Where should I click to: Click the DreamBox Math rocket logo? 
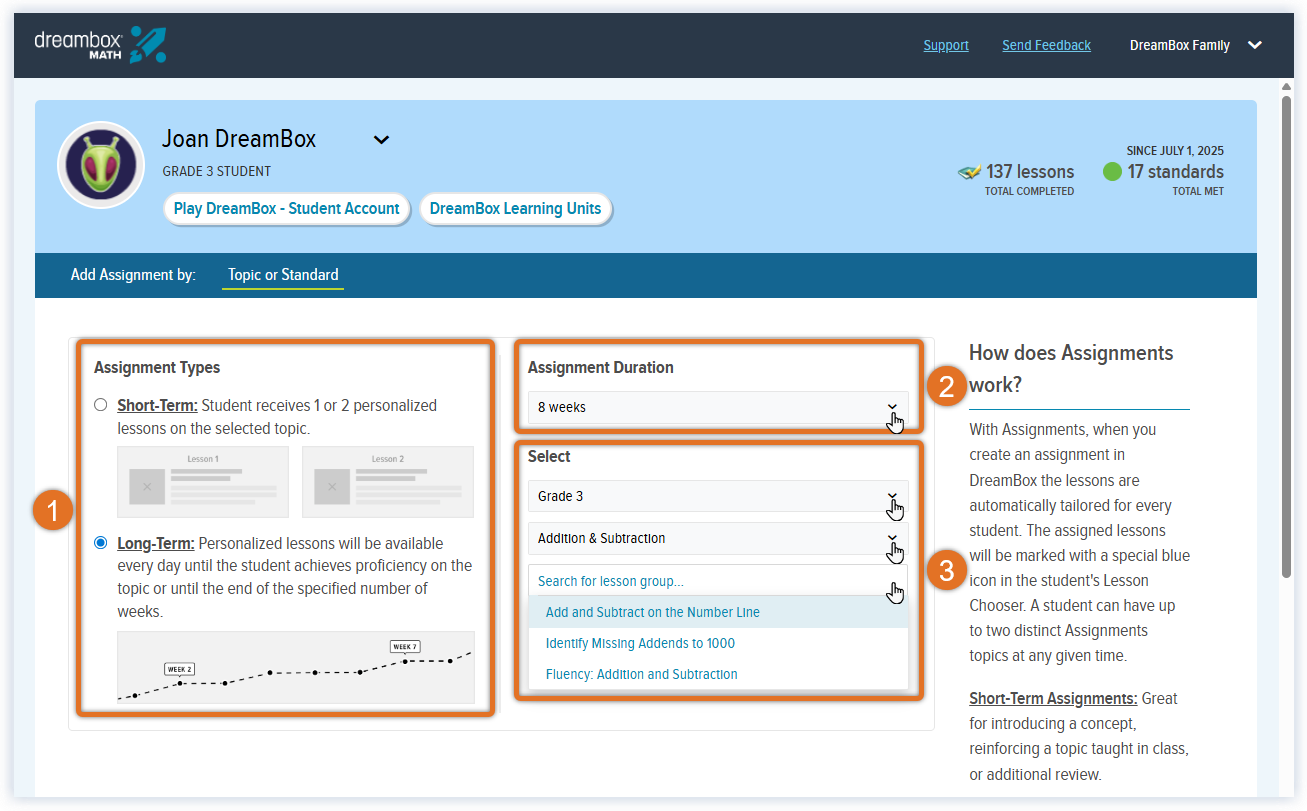[x=100, y=45]
